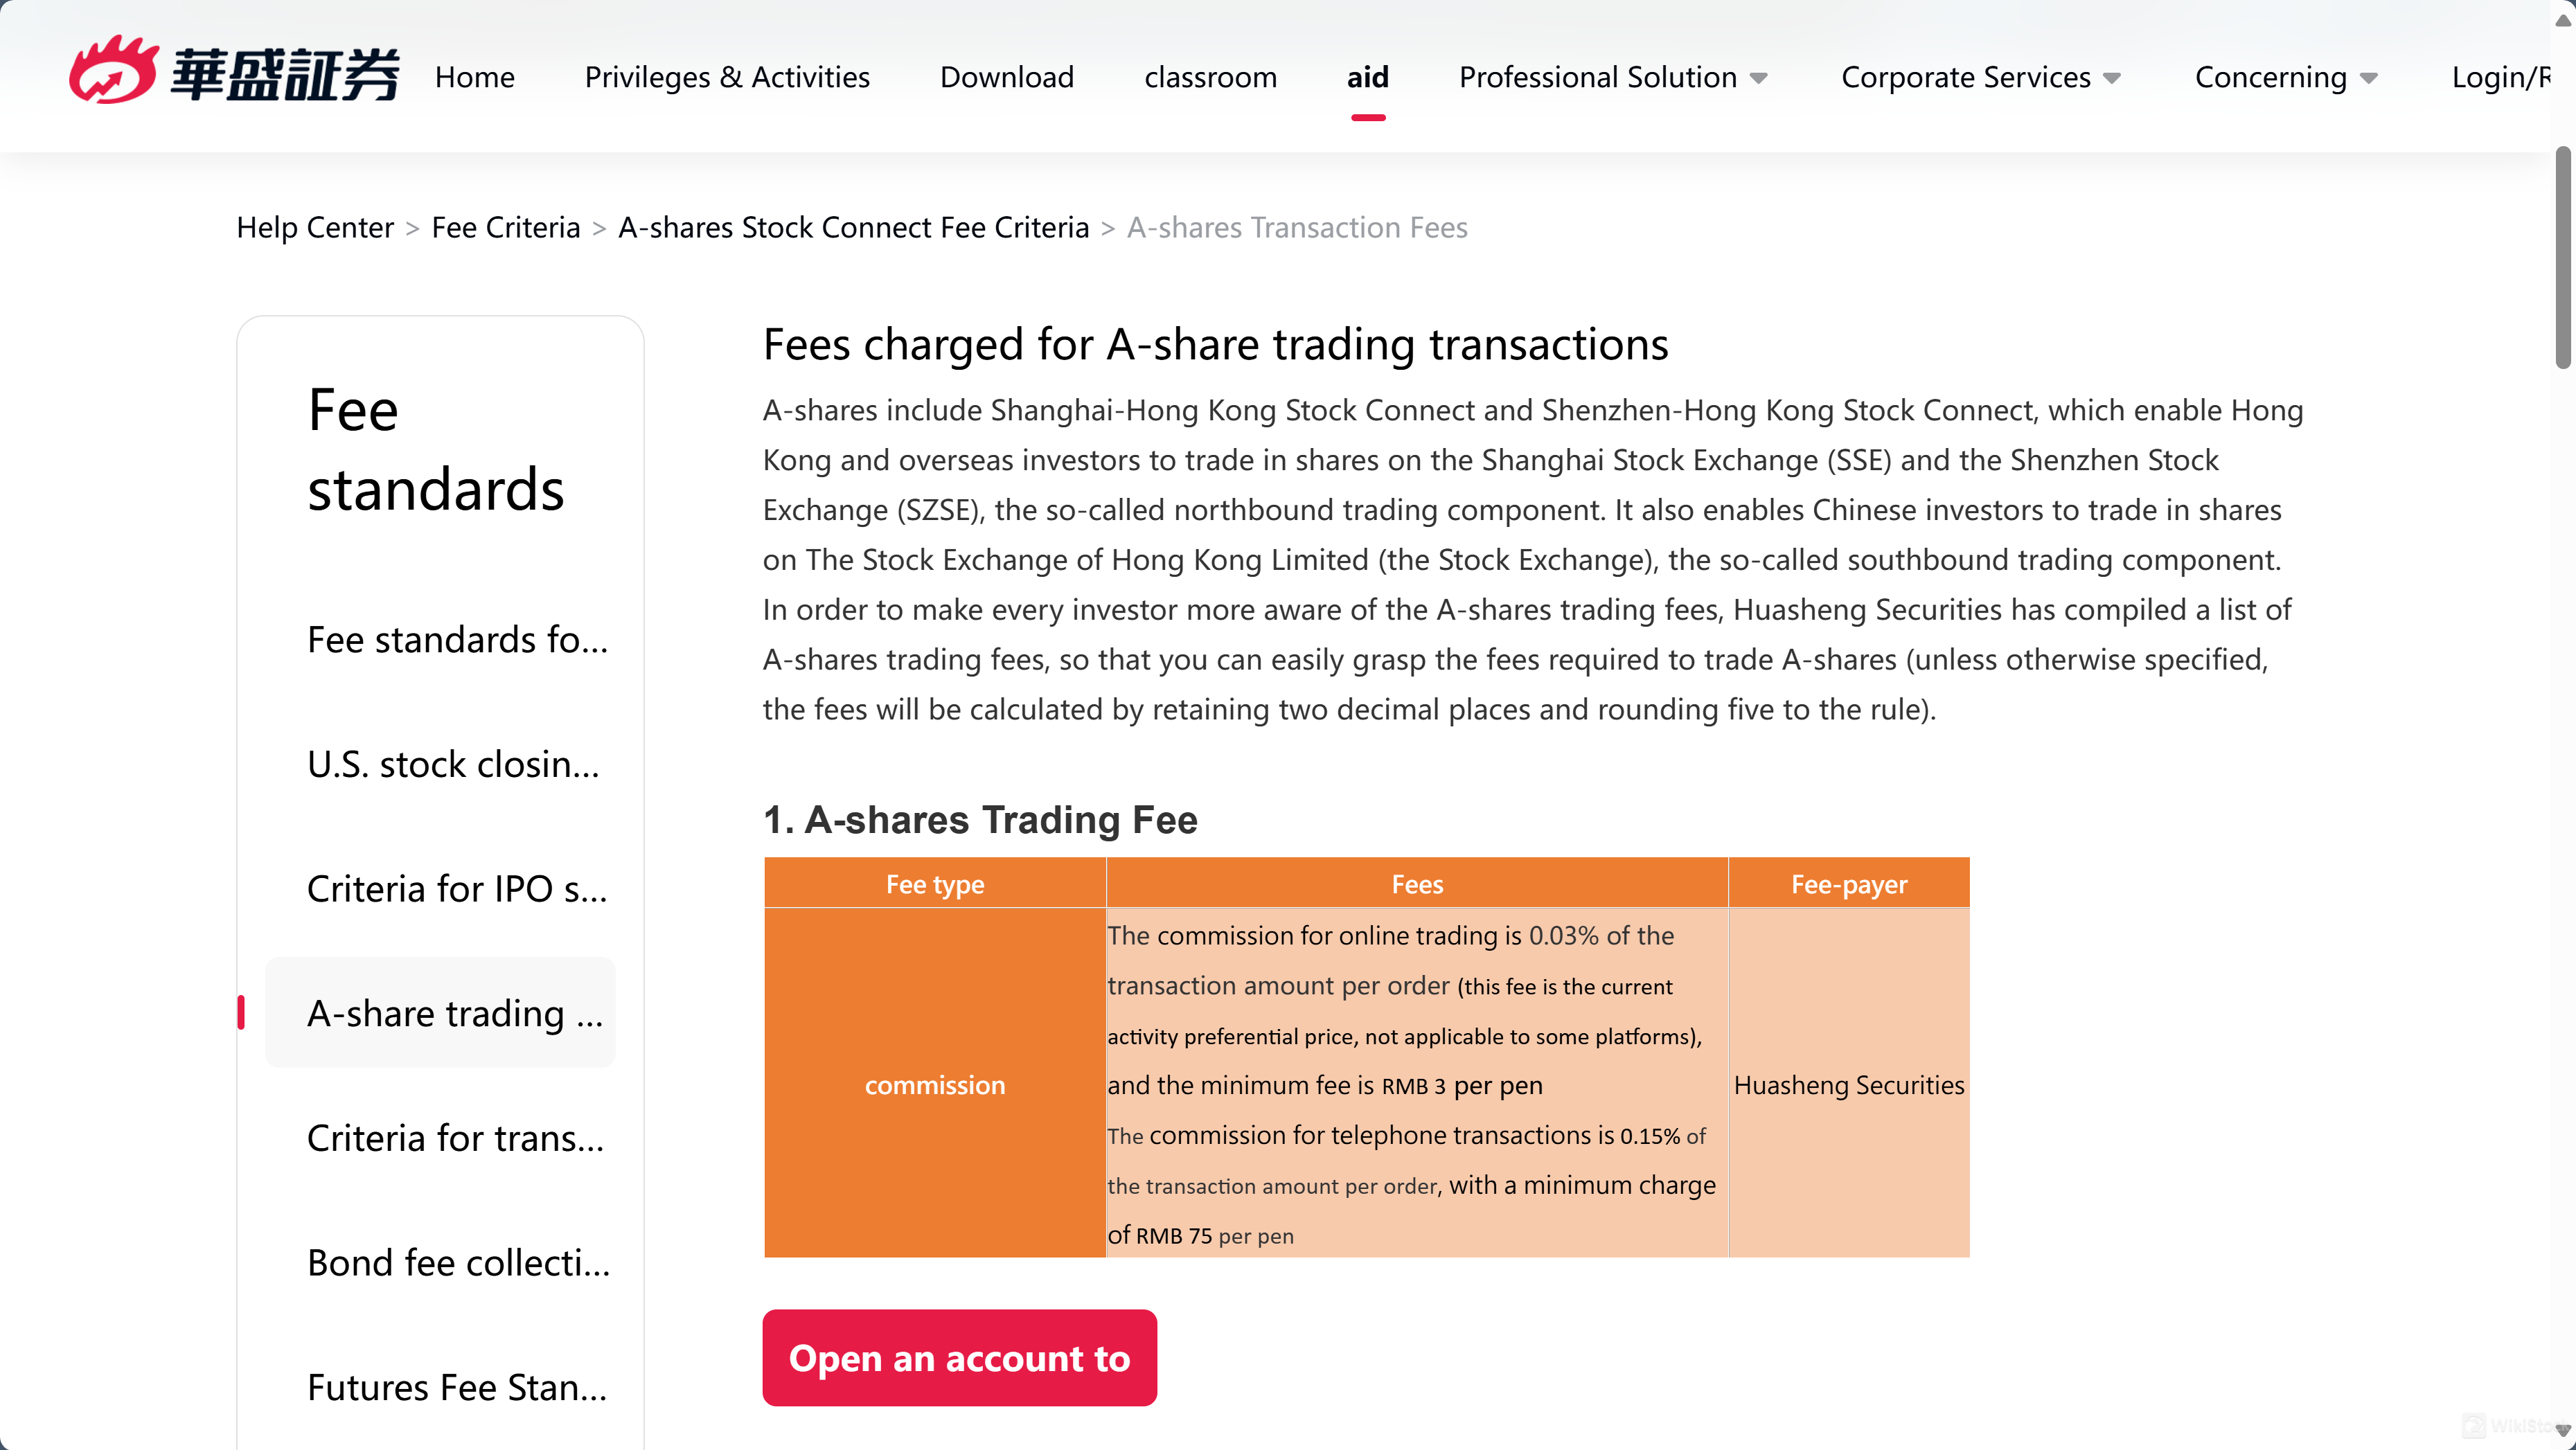Image resolution: width=2576 pixels, height=1450 pixels.
Task: Open Bond fee collection sidebar item
Action: [x=458, y=1262]
